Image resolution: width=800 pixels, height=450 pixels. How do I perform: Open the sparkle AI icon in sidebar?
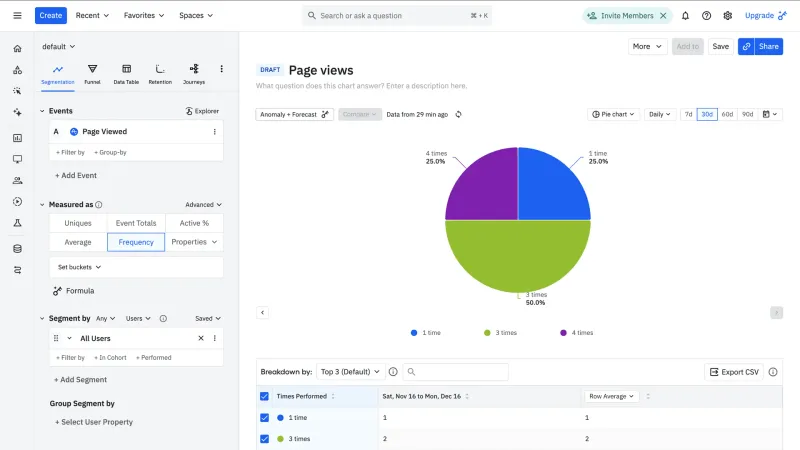[x=17, y=112]
